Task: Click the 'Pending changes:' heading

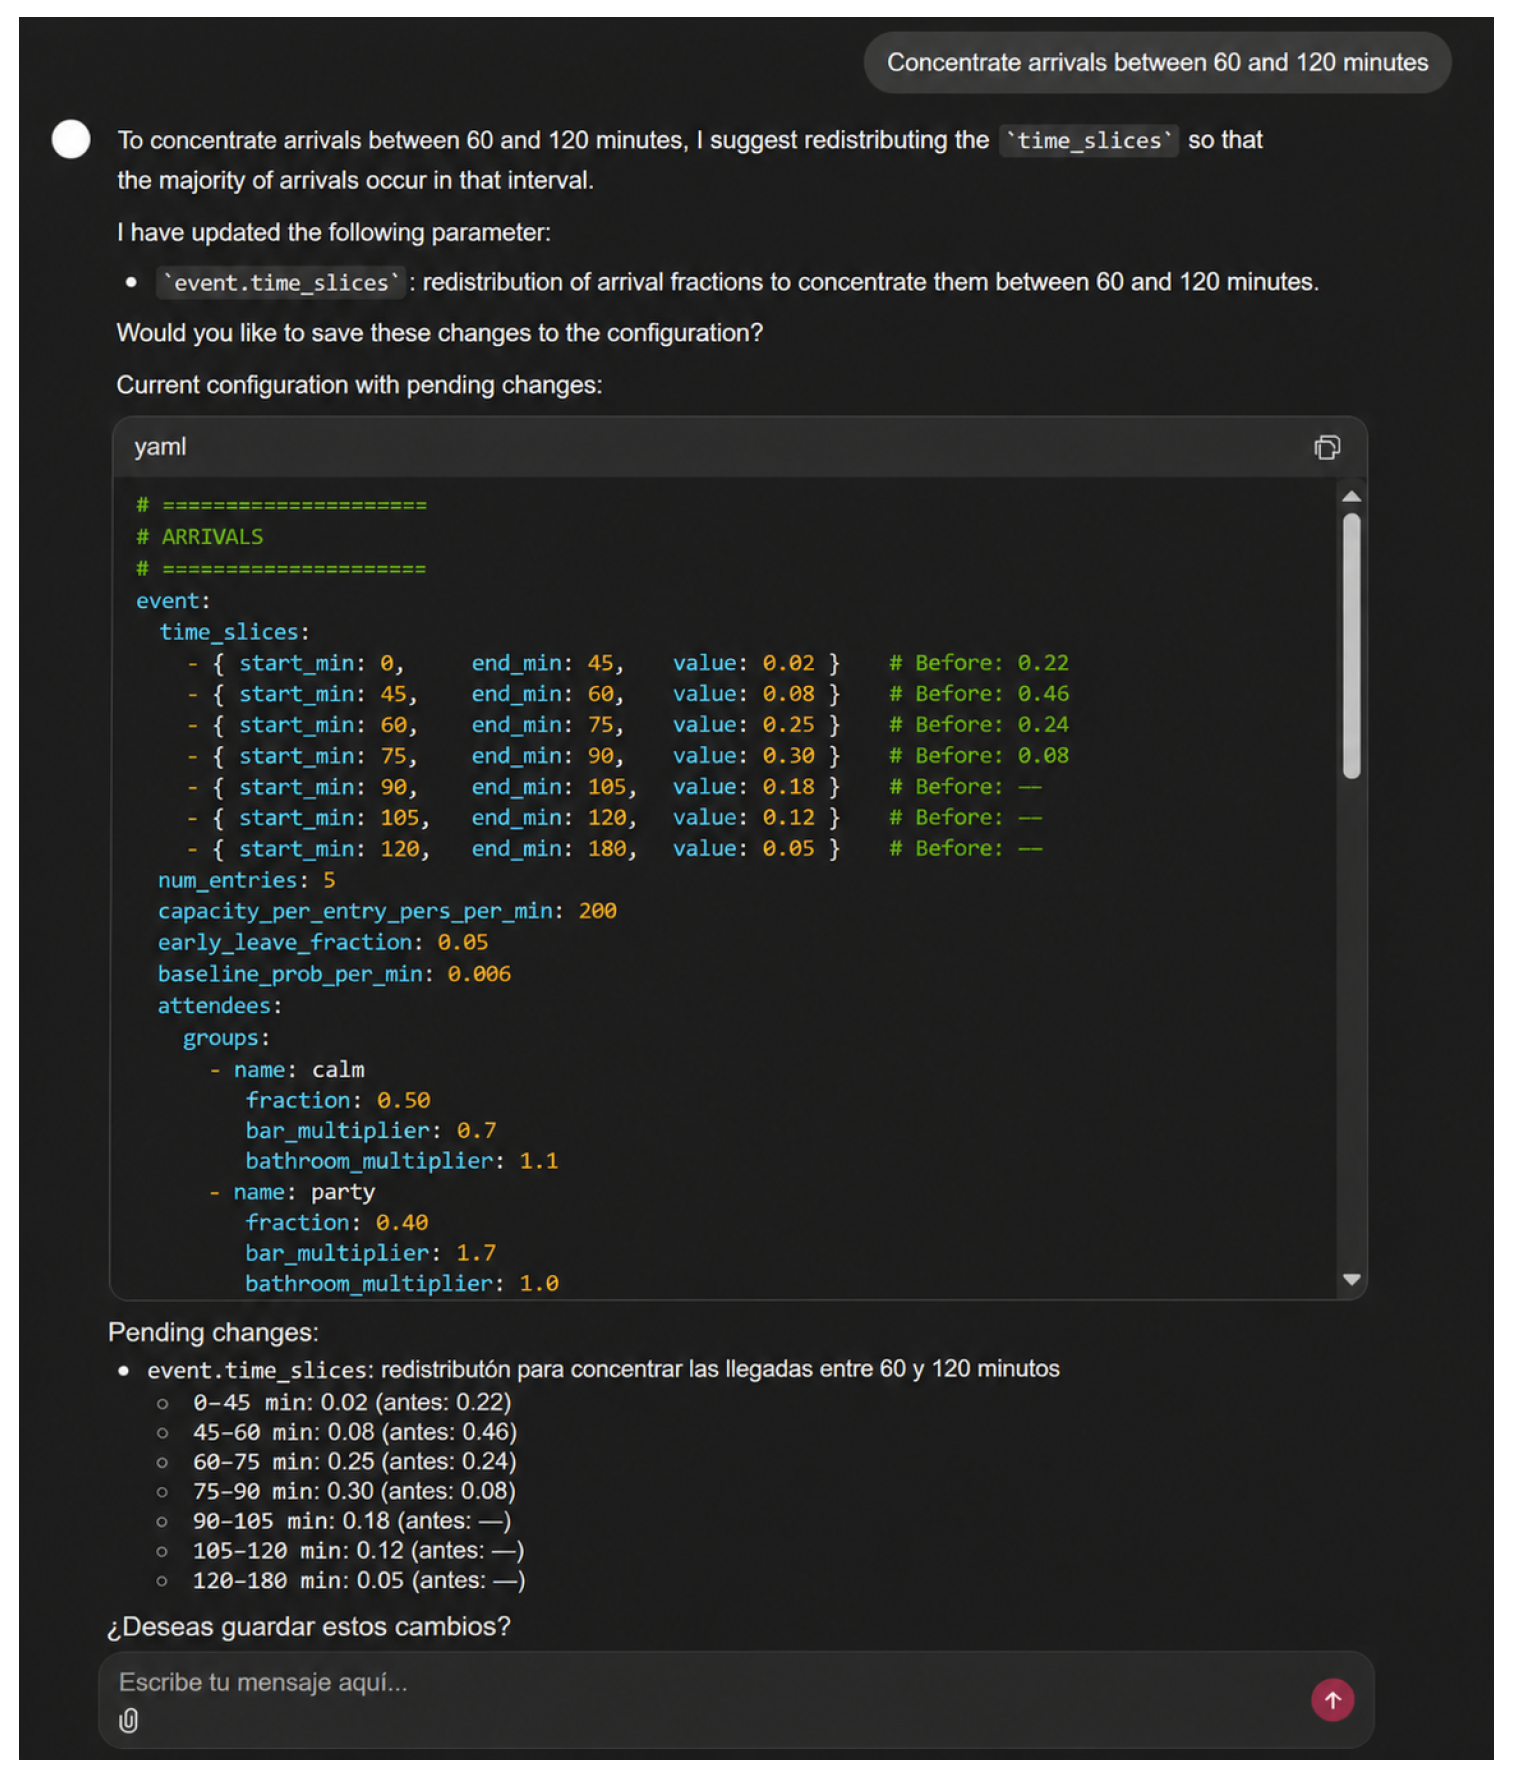Action: [213, 1332]
